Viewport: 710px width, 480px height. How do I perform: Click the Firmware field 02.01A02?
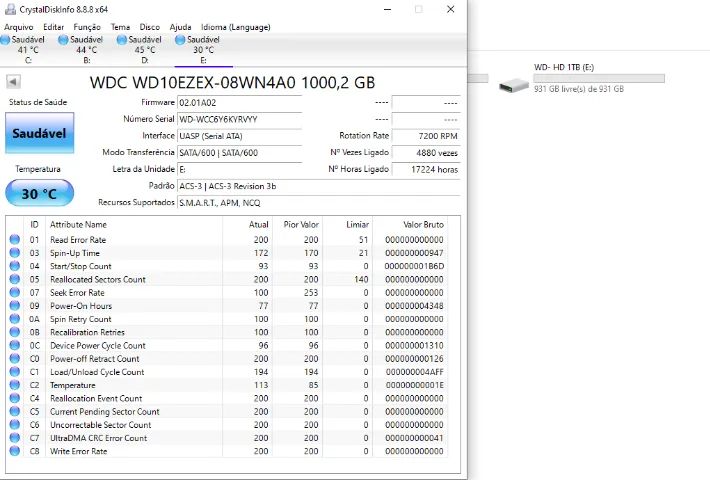click(239, 103)
